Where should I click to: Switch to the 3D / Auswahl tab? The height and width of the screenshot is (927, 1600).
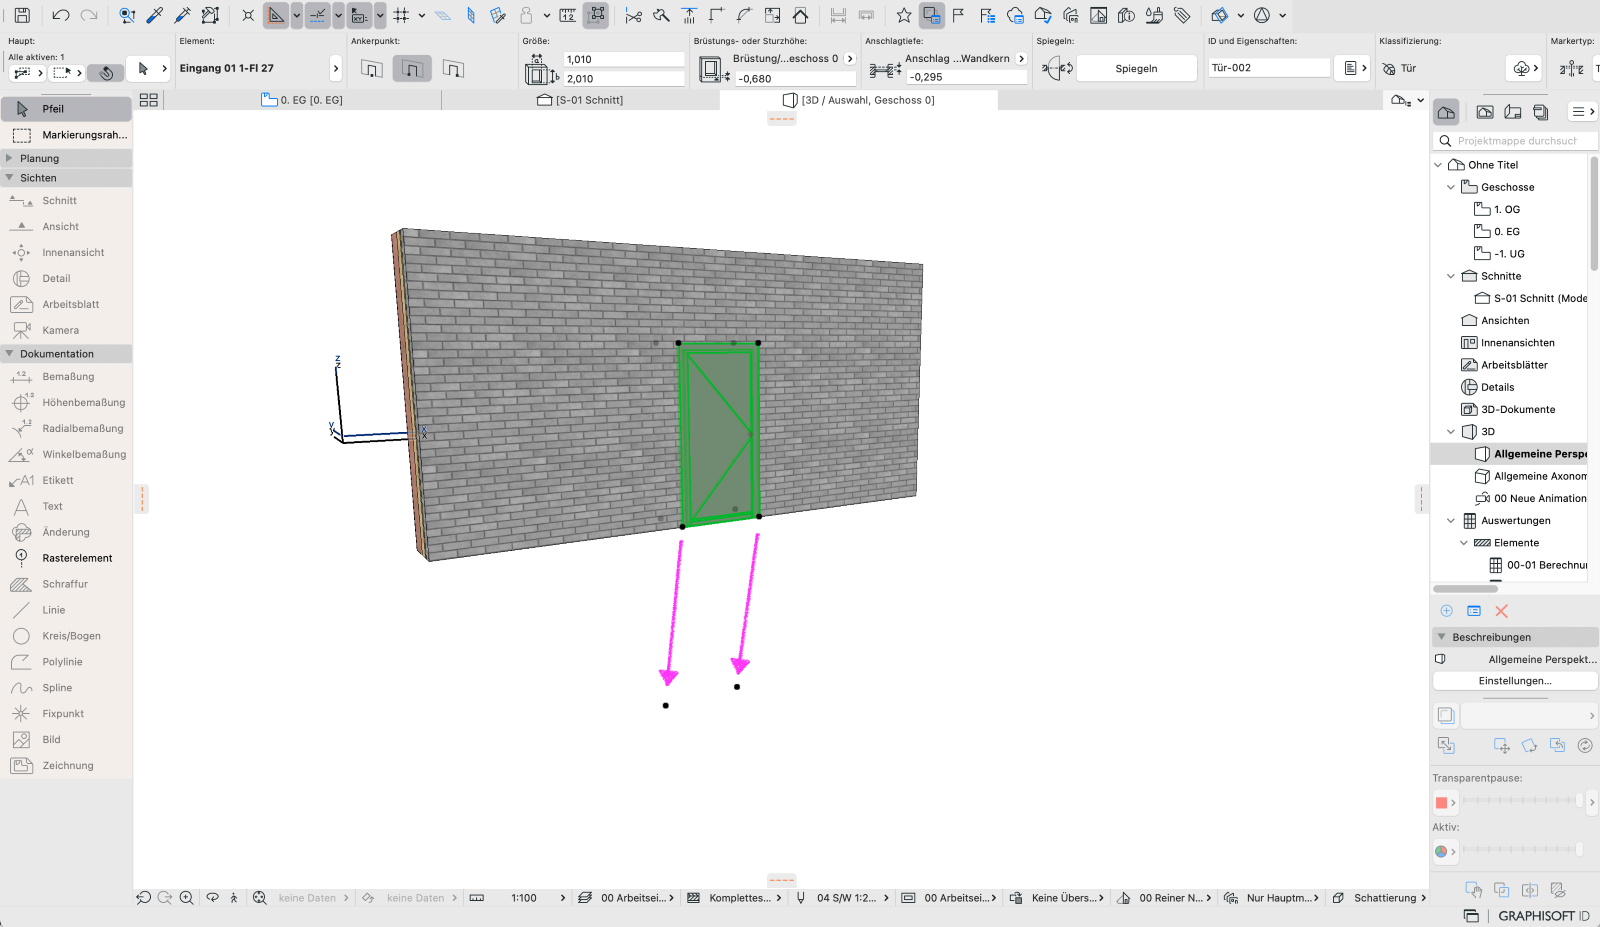(x=859, y=100)
